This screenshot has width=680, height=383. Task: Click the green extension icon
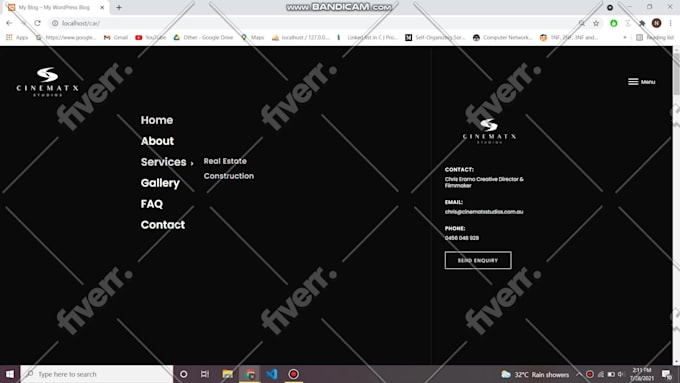pyautogui.click(x=613, y=23)
